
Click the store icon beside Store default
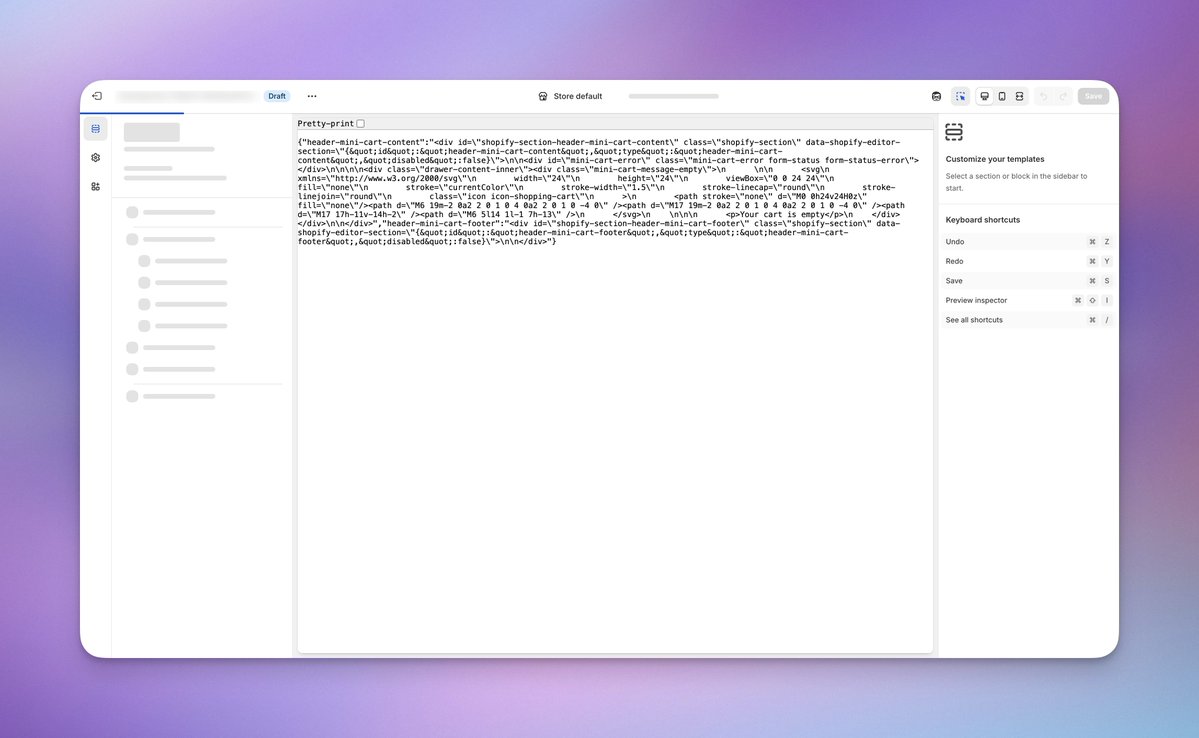pyautogui.click(x=543, y=96)
